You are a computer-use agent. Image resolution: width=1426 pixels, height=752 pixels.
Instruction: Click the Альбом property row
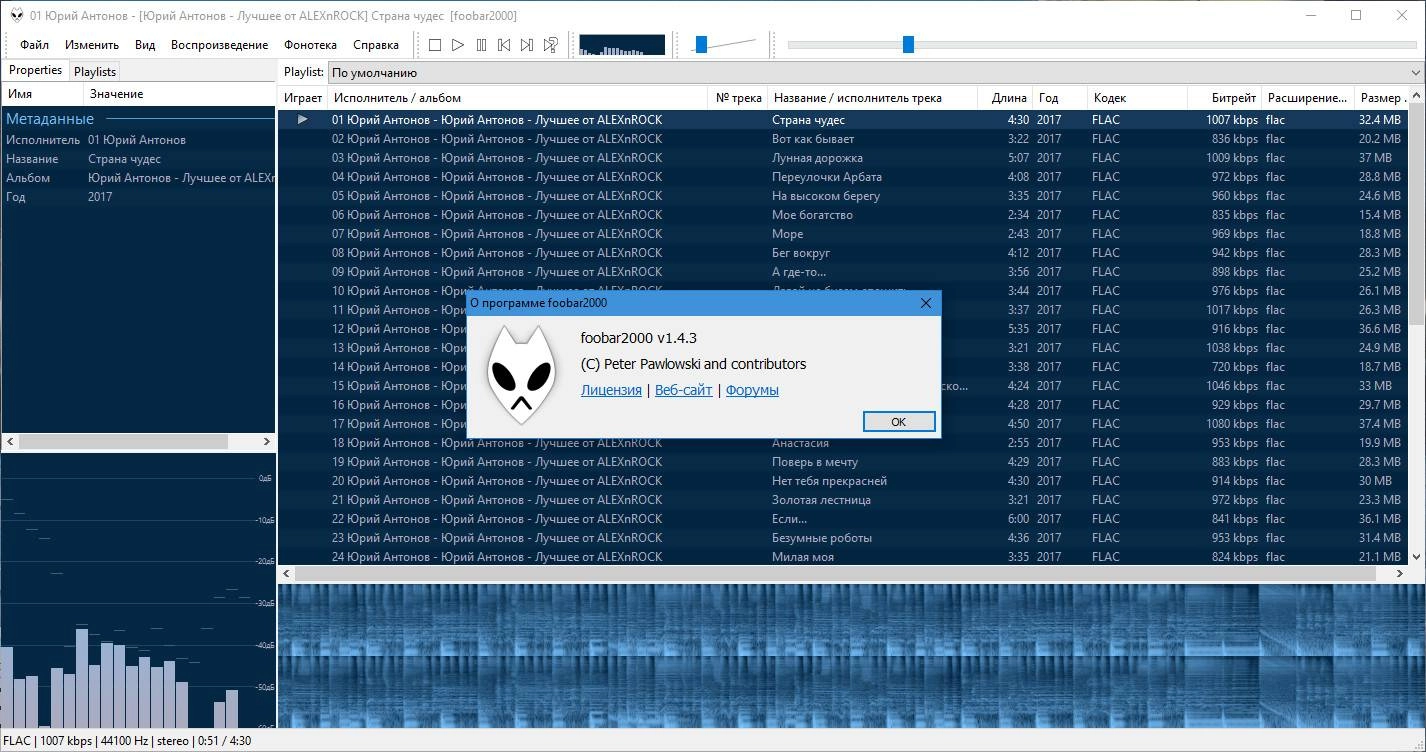click(x=138, y=178)
